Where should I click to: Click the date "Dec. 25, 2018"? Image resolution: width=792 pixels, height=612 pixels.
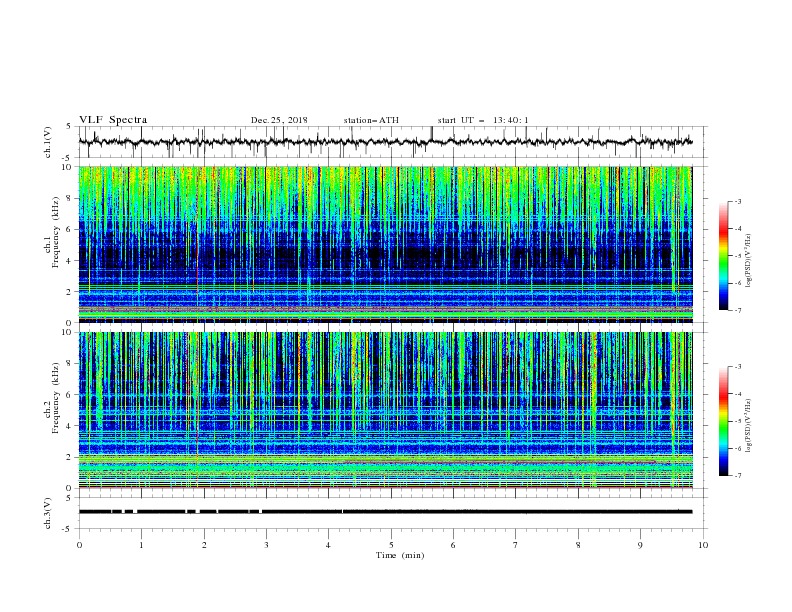pos(279,120)
